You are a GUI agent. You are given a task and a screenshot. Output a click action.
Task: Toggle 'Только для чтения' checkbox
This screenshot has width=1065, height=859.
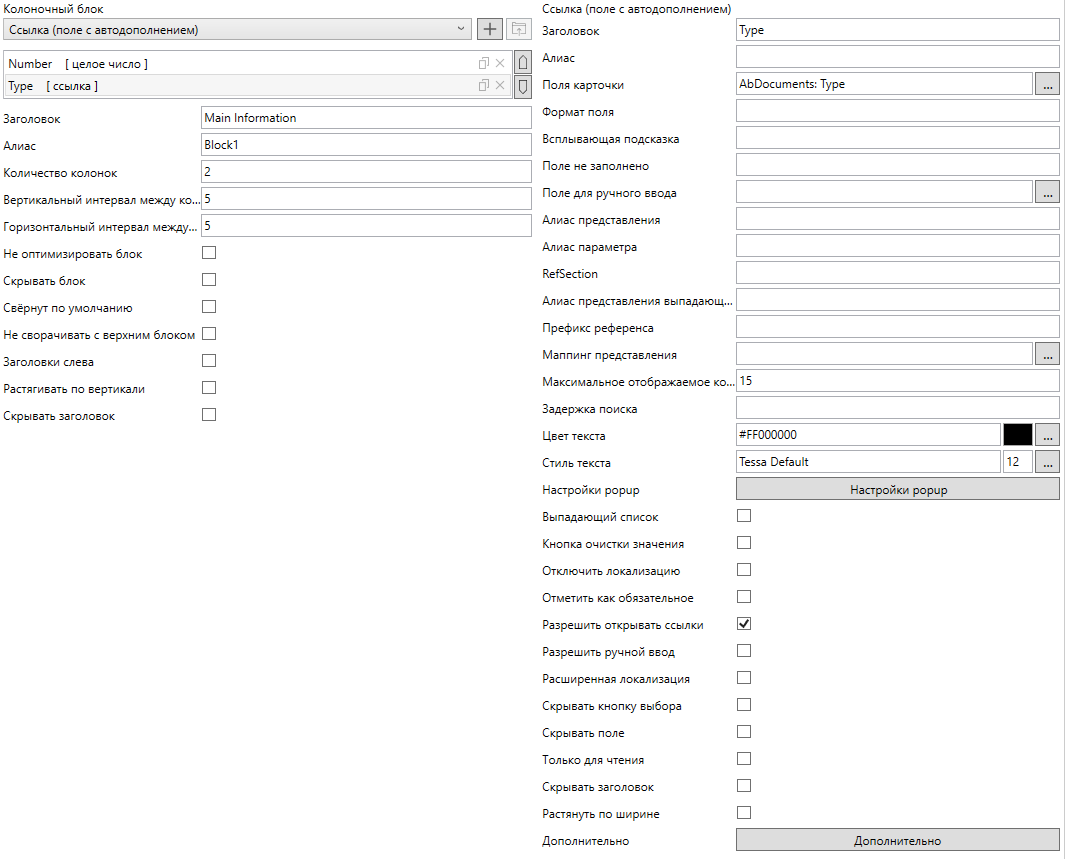(744, 759)
